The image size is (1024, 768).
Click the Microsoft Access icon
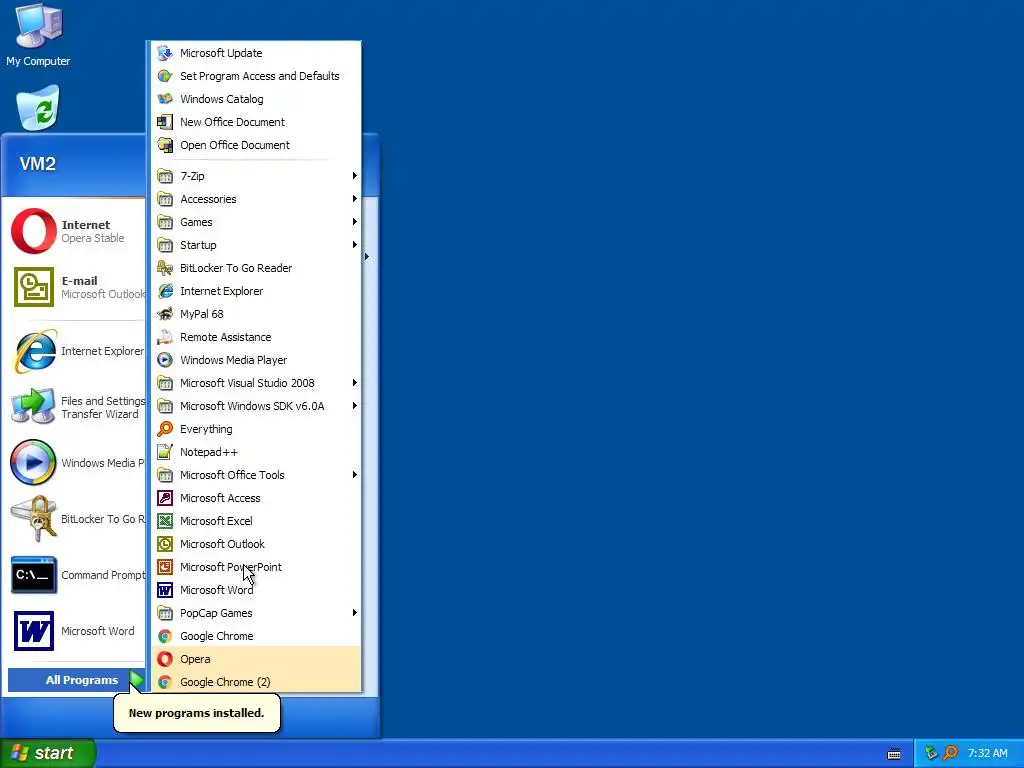[165, 498]
